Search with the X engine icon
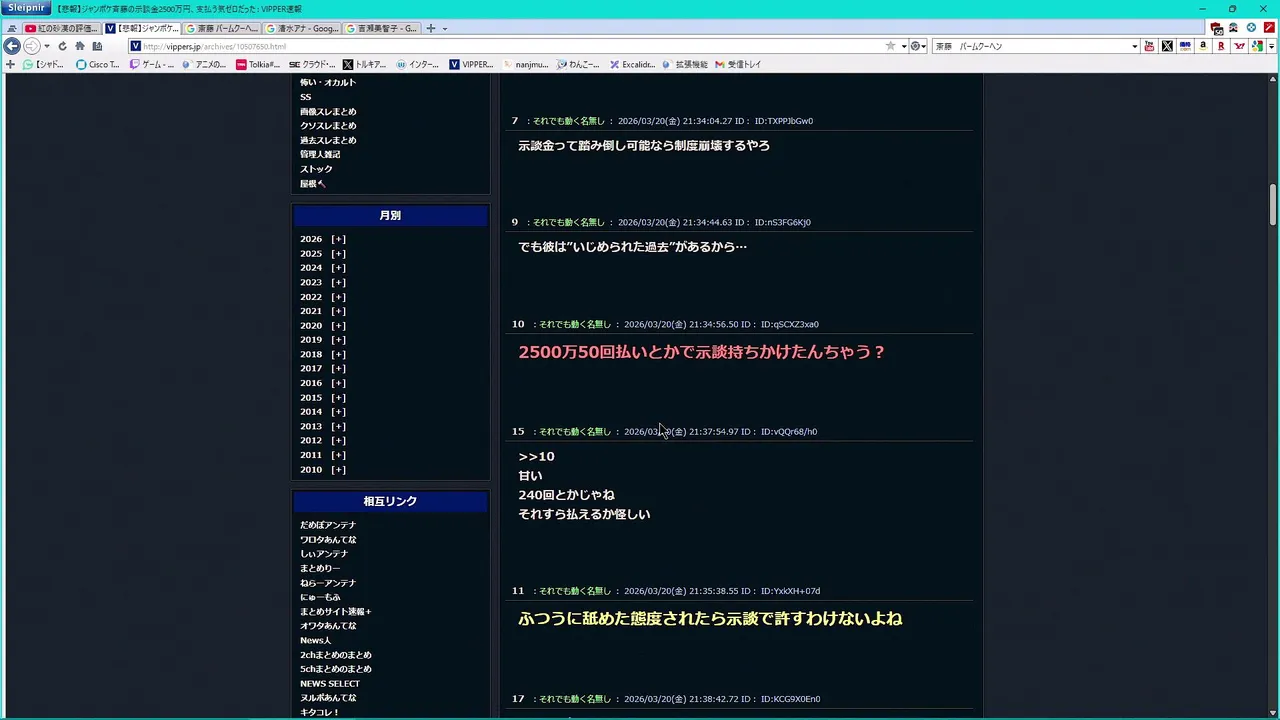Screen dimensions: 1280x720 1167,46
